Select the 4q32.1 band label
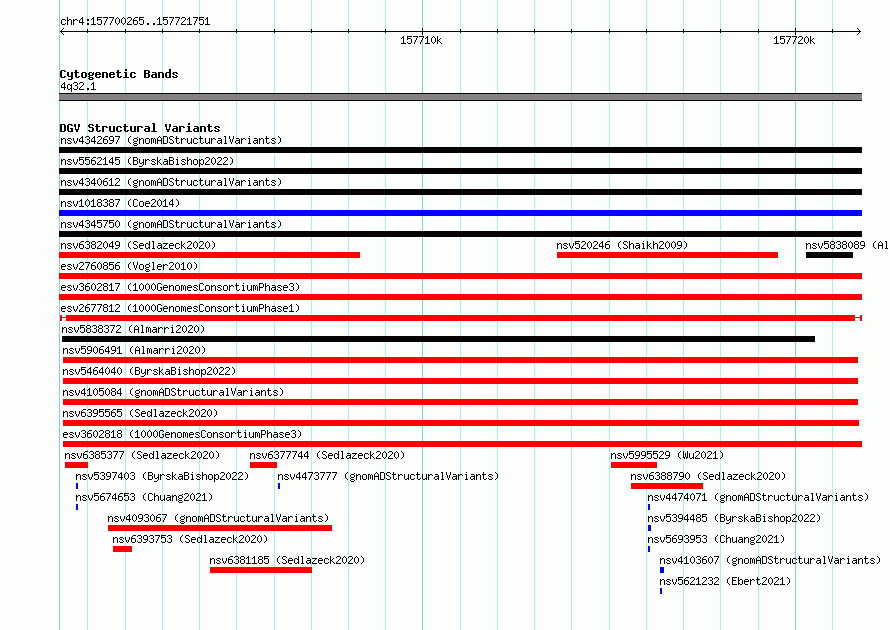The image size is (890, 630). coord(78,86)
